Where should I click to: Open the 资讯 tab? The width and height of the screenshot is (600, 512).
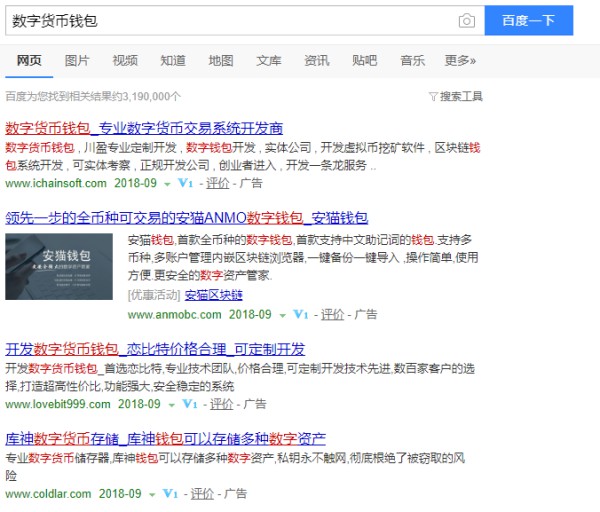coord(316,60)
